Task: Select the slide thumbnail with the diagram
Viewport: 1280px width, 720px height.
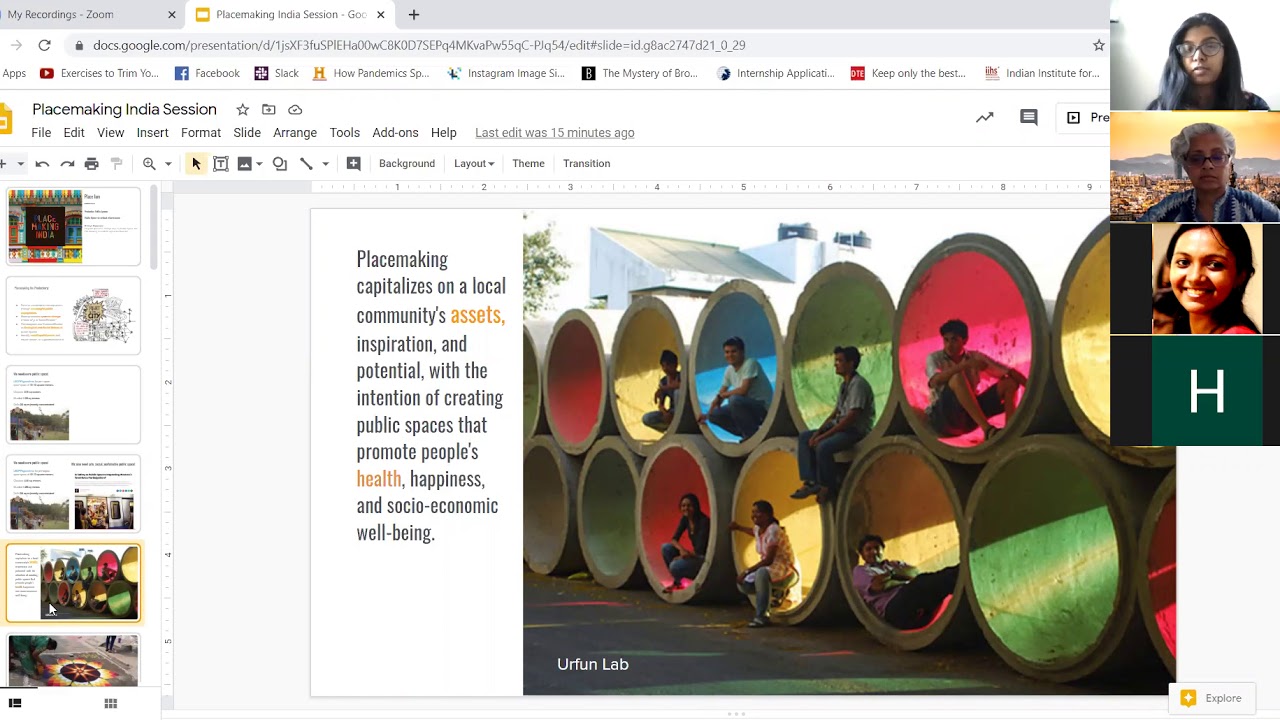Action: pyautogui.click(x=74, y=317)
